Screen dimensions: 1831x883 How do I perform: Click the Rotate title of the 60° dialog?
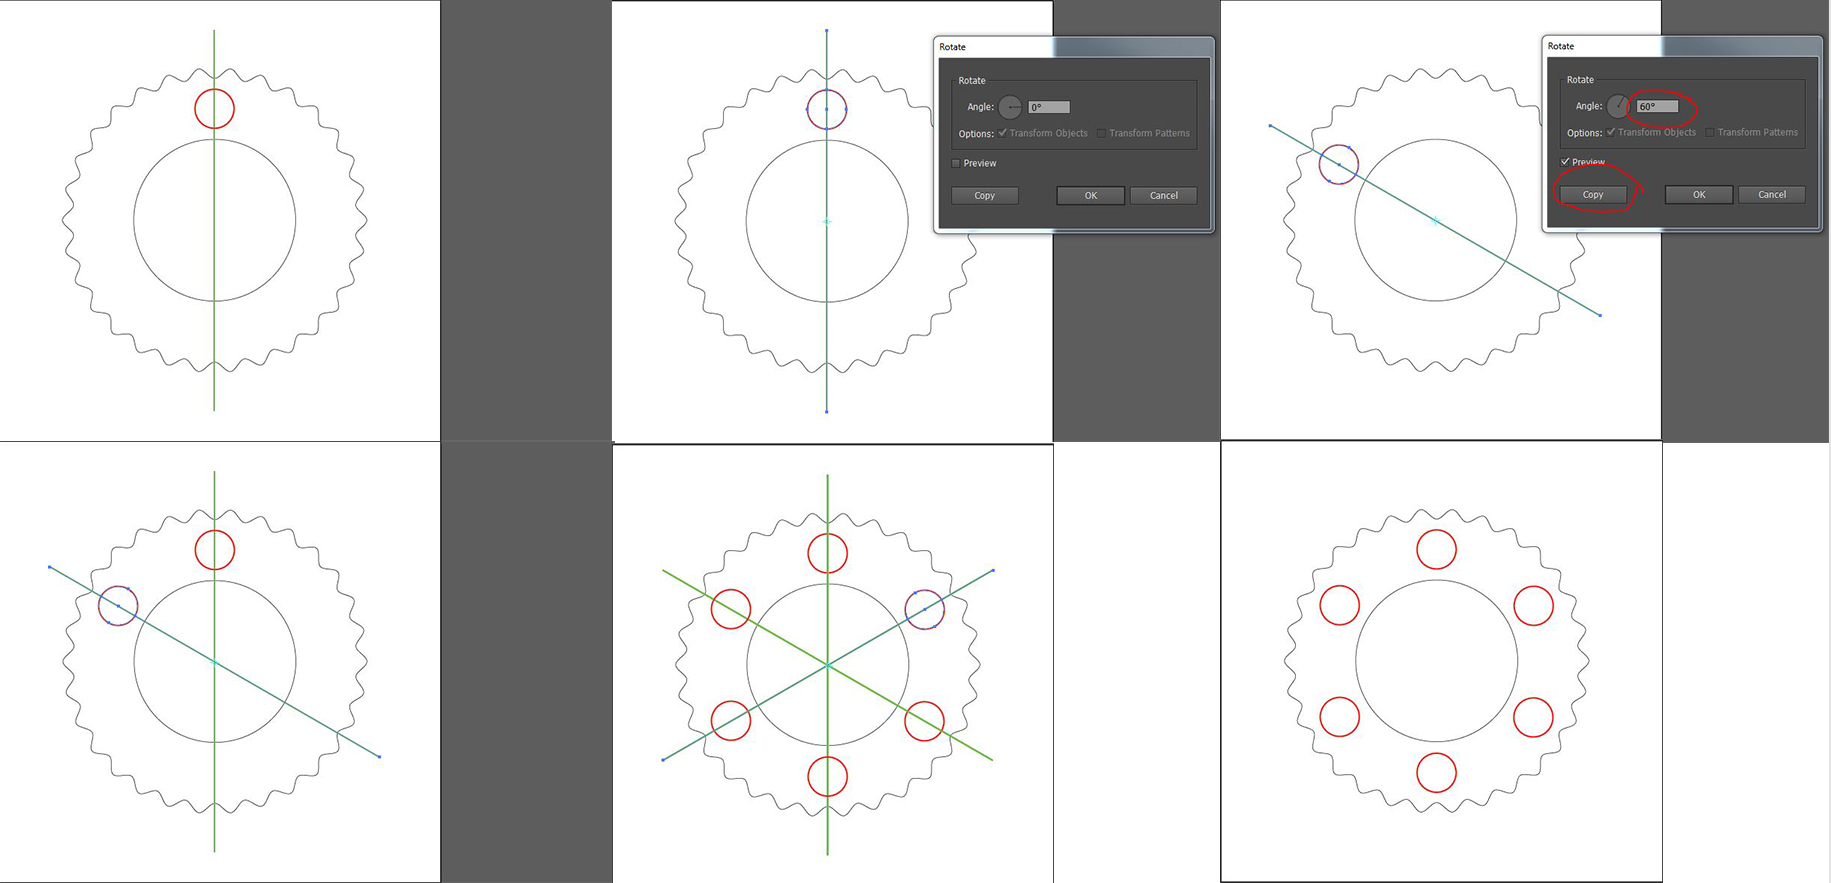1561,46
